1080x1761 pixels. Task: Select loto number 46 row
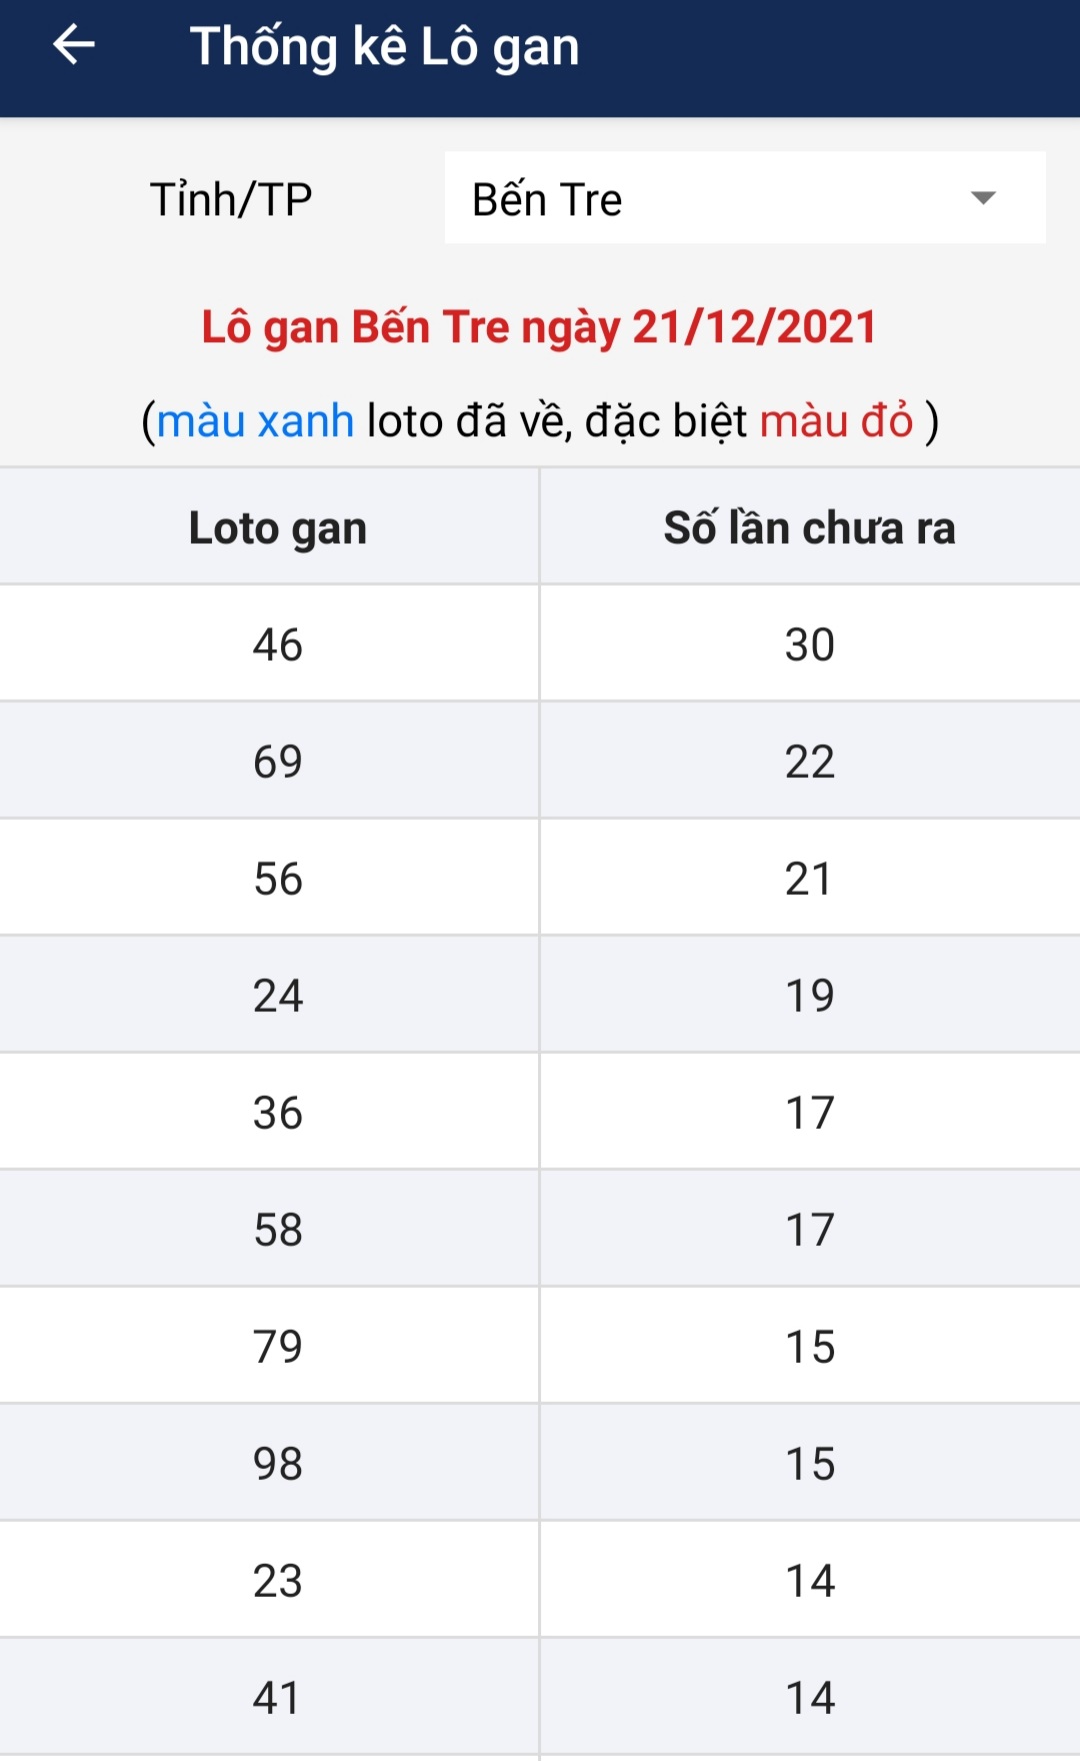(x=277, y=644)
